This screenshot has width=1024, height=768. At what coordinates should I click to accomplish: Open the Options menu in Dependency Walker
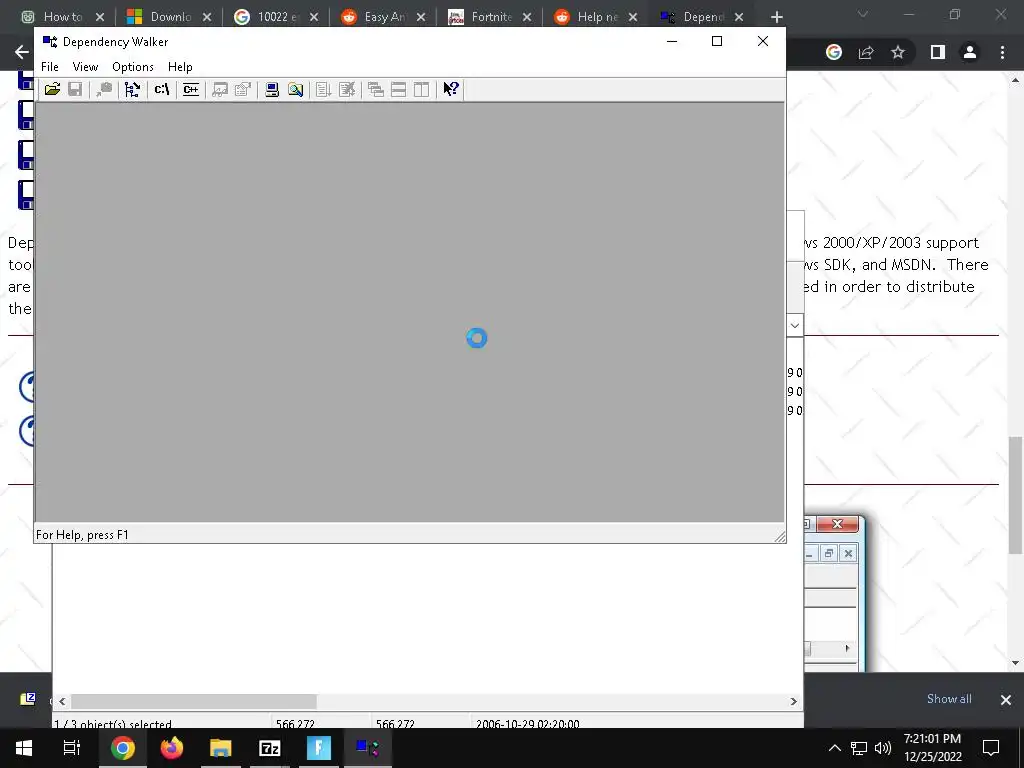pos(133,67)
